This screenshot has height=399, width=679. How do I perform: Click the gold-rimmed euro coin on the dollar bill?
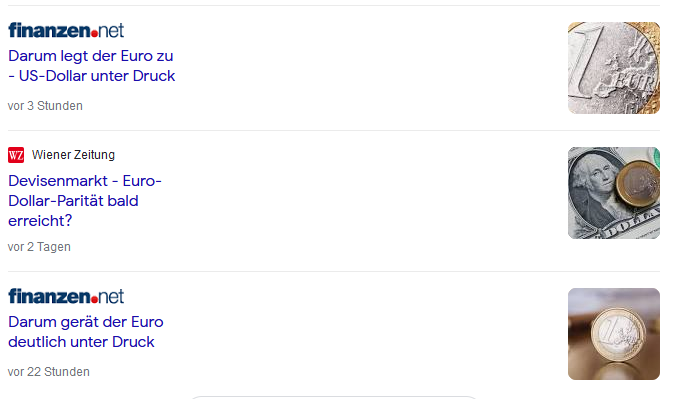(638, 183)
